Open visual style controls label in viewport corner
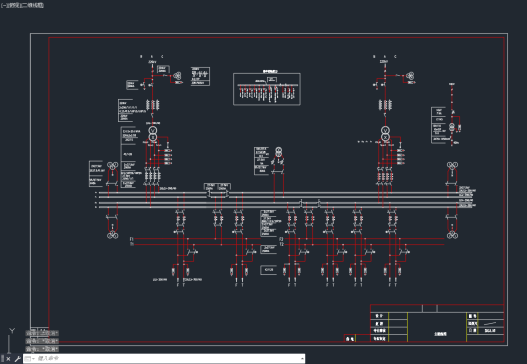The height and width of the screenshot is (364, 527). [x=33, y=5]
